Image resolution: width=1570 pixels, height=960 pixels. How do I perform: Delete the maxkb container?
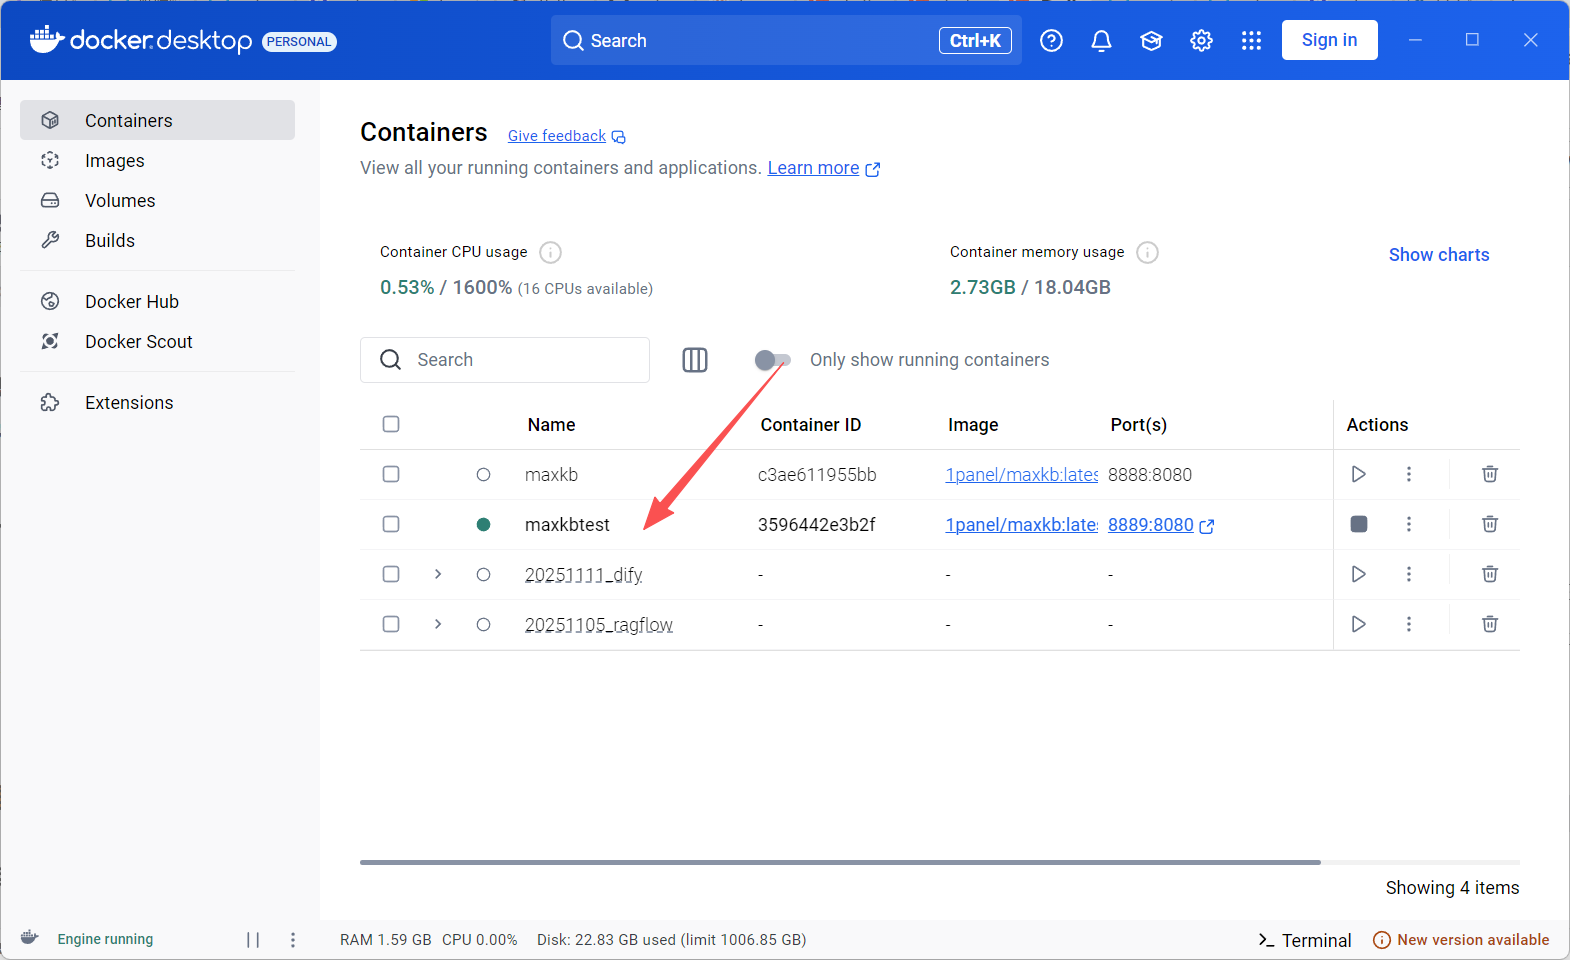pyautogui.click(x=1490, y=474)
